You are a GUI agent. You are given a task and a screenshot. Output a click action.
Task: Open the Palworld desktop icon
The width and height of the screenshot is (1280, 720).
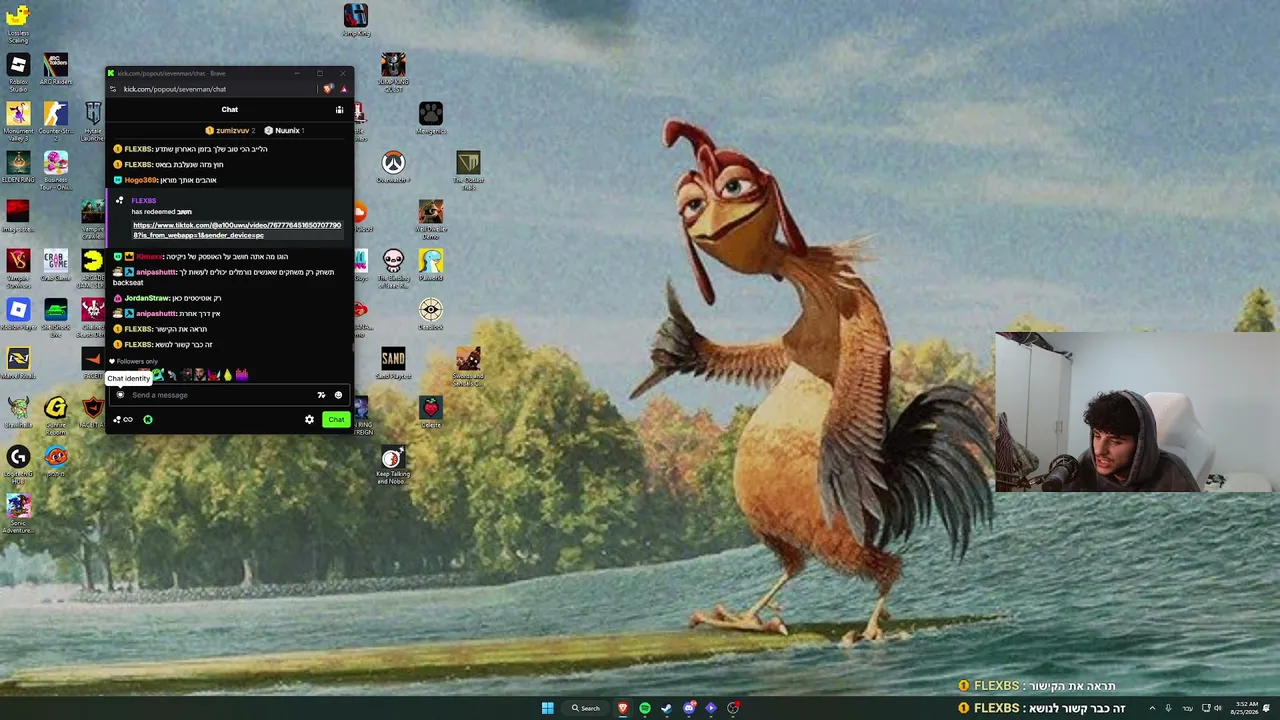pos(431,265)
